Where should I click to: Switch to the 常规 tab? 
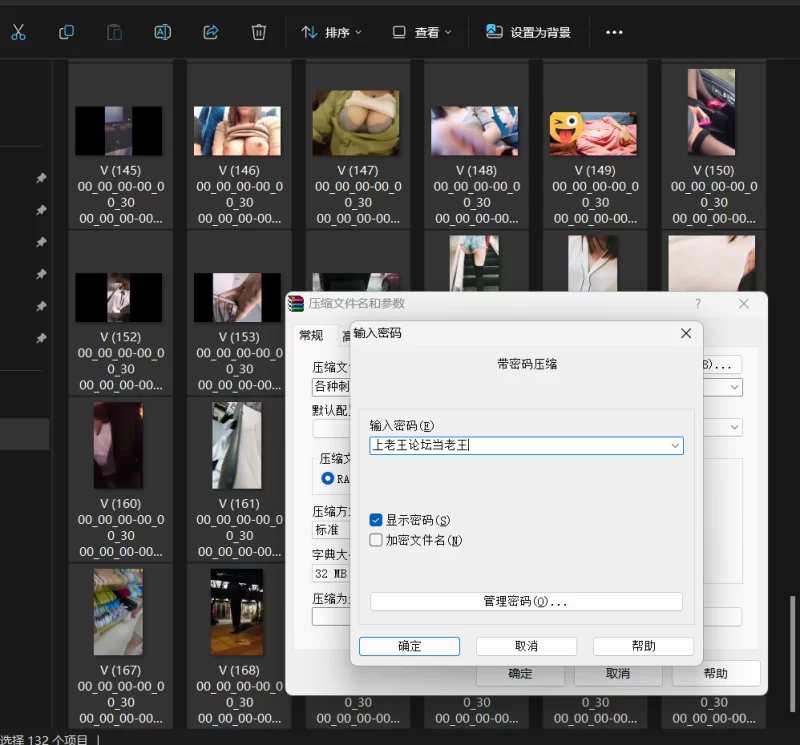(x=311, y=335)
